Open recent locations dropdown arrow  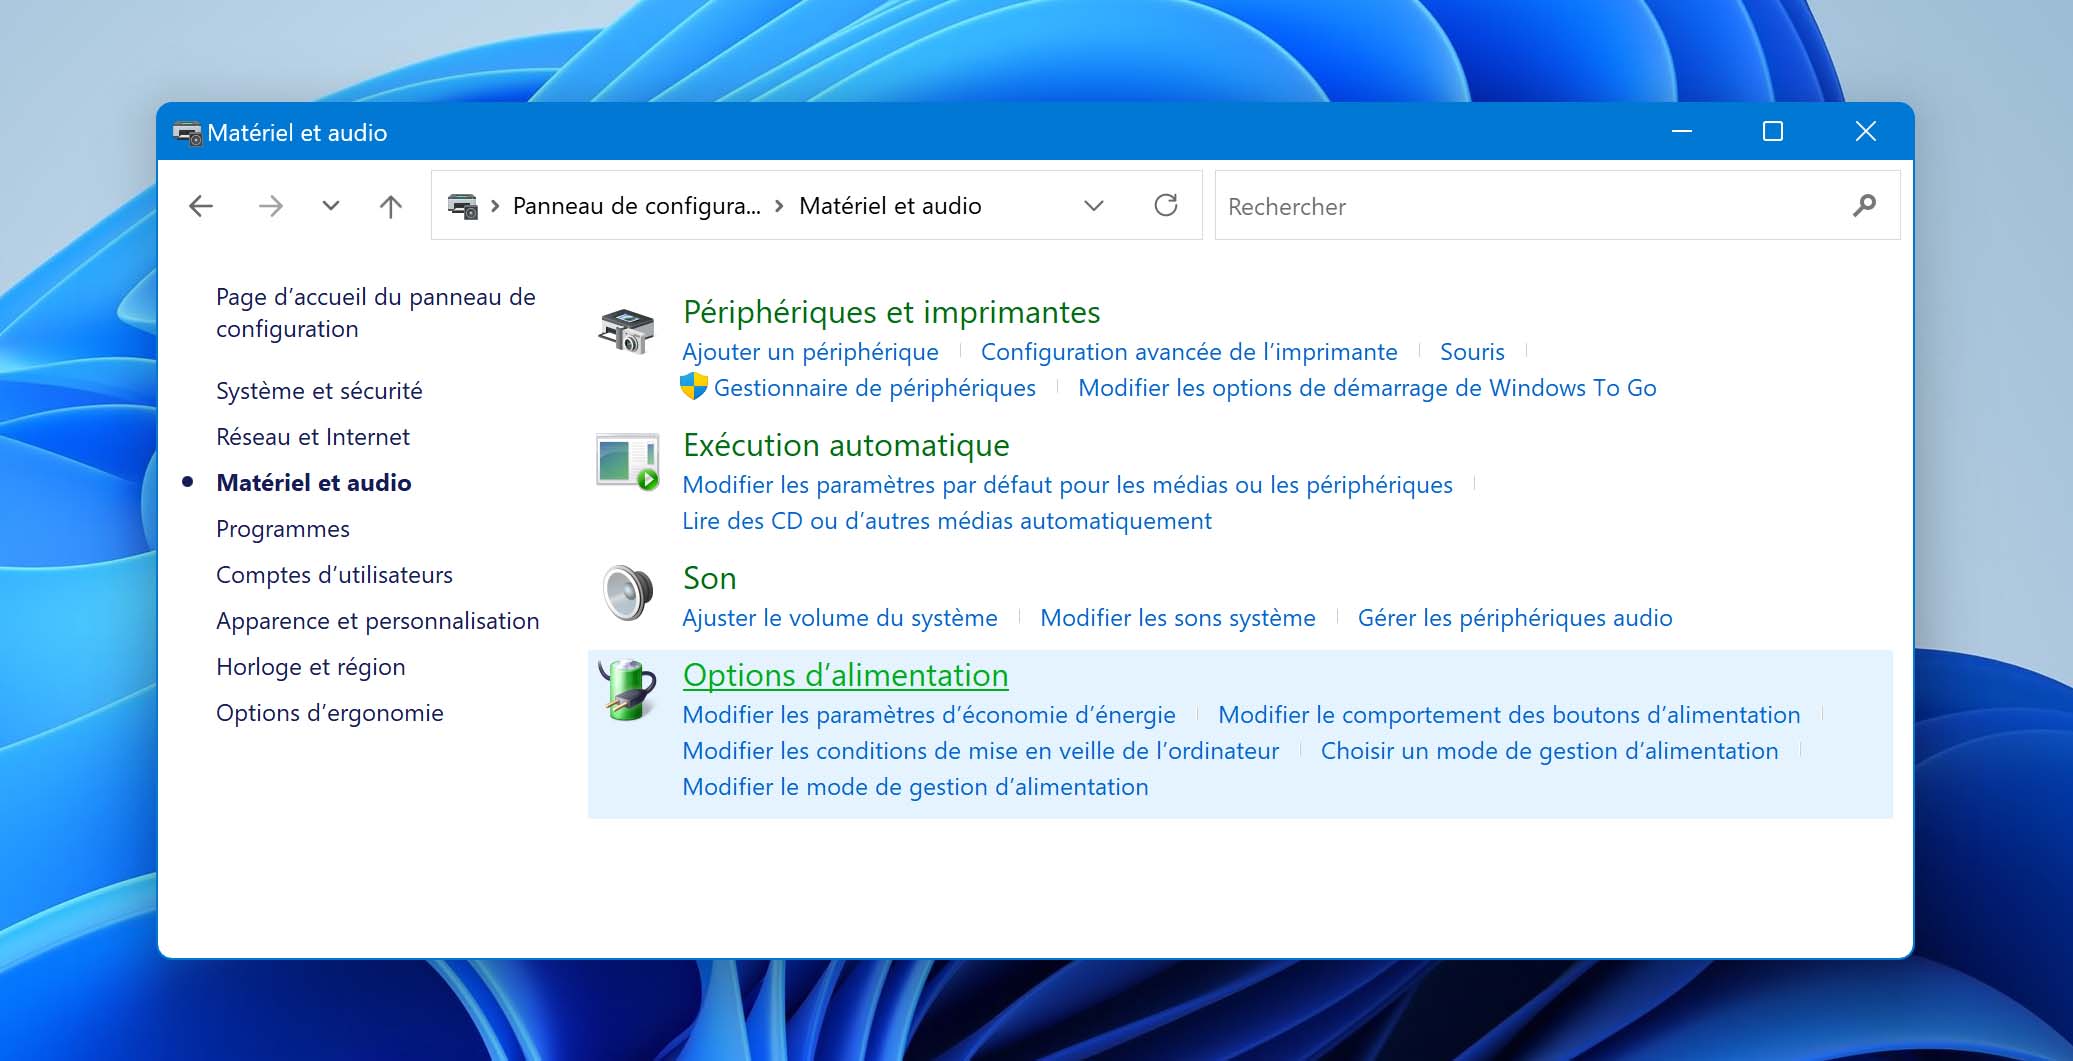pos(331,206)
